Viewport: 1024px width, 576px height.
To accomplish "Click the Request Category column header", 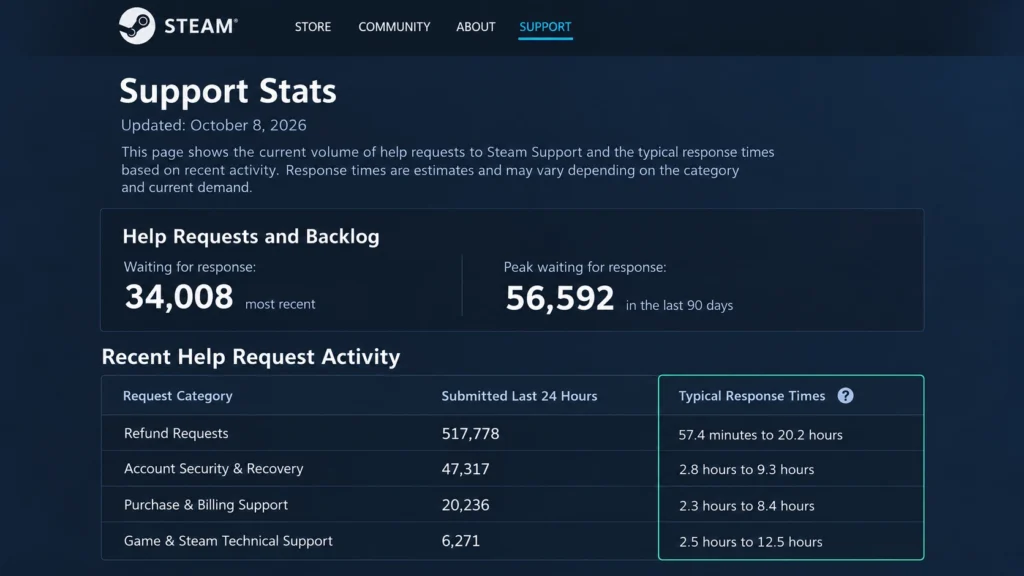I will 178,396.
